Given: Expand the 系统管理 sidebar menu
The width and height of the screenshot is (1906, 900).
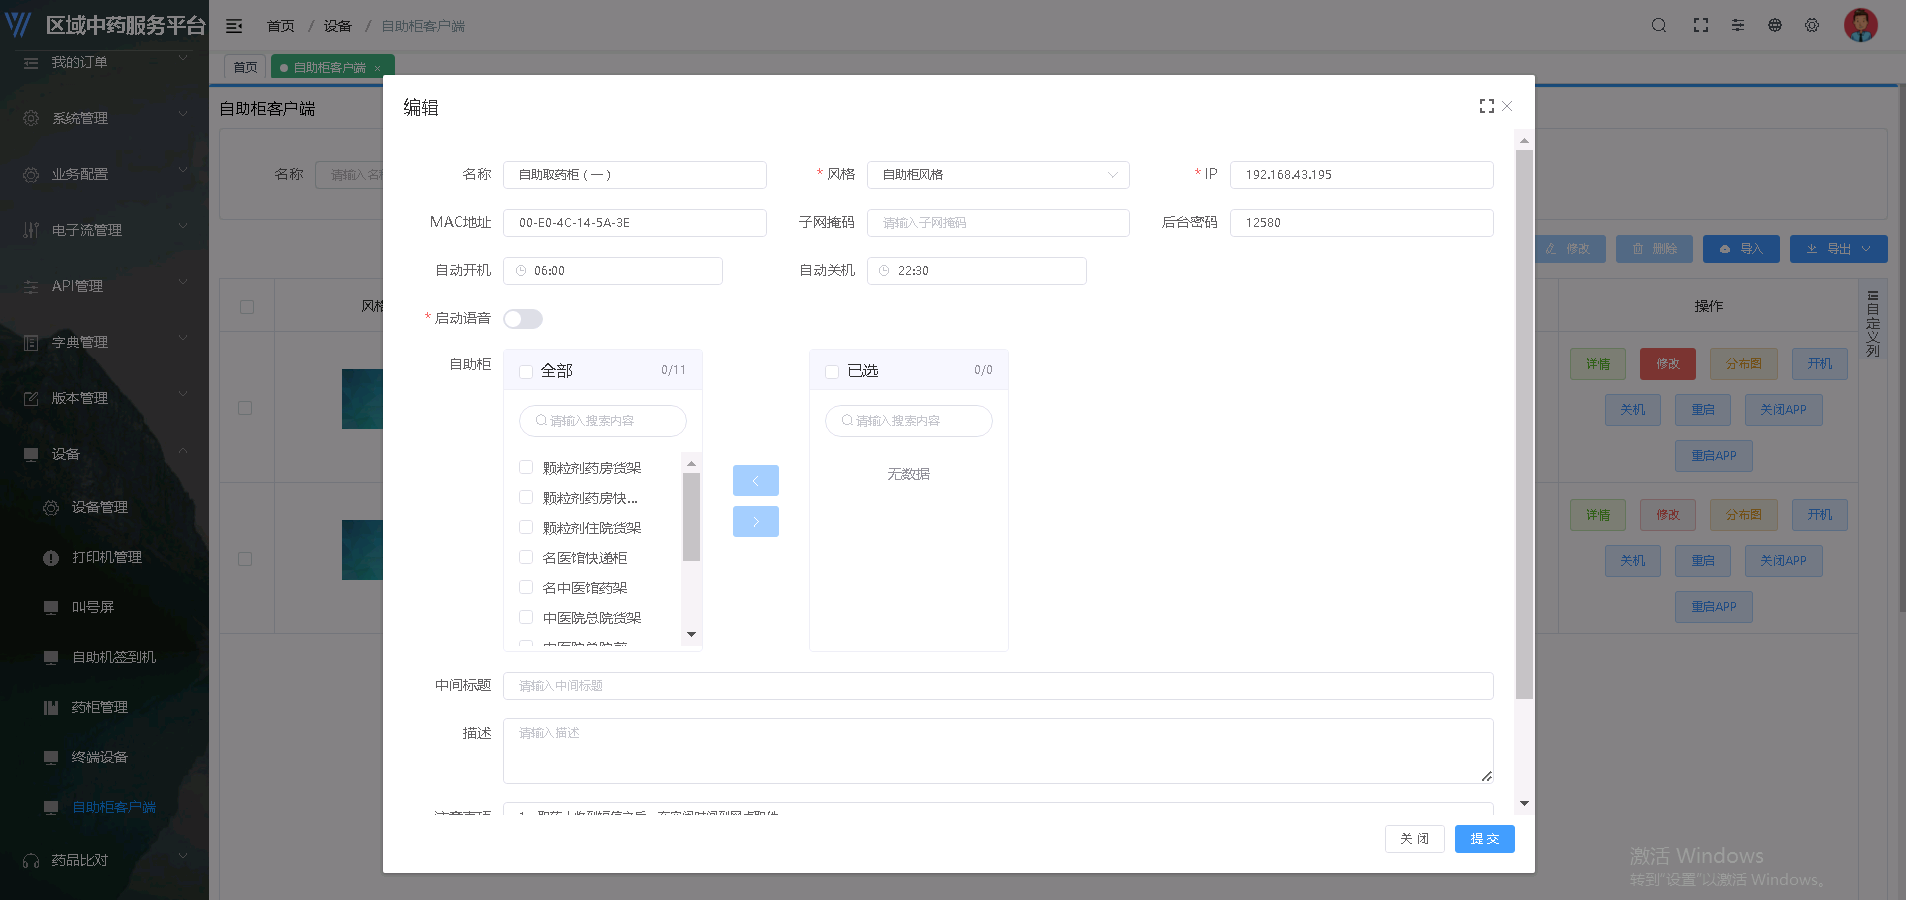Looking at the screenshot, I should pyautogui.click(x=104, y=118).
